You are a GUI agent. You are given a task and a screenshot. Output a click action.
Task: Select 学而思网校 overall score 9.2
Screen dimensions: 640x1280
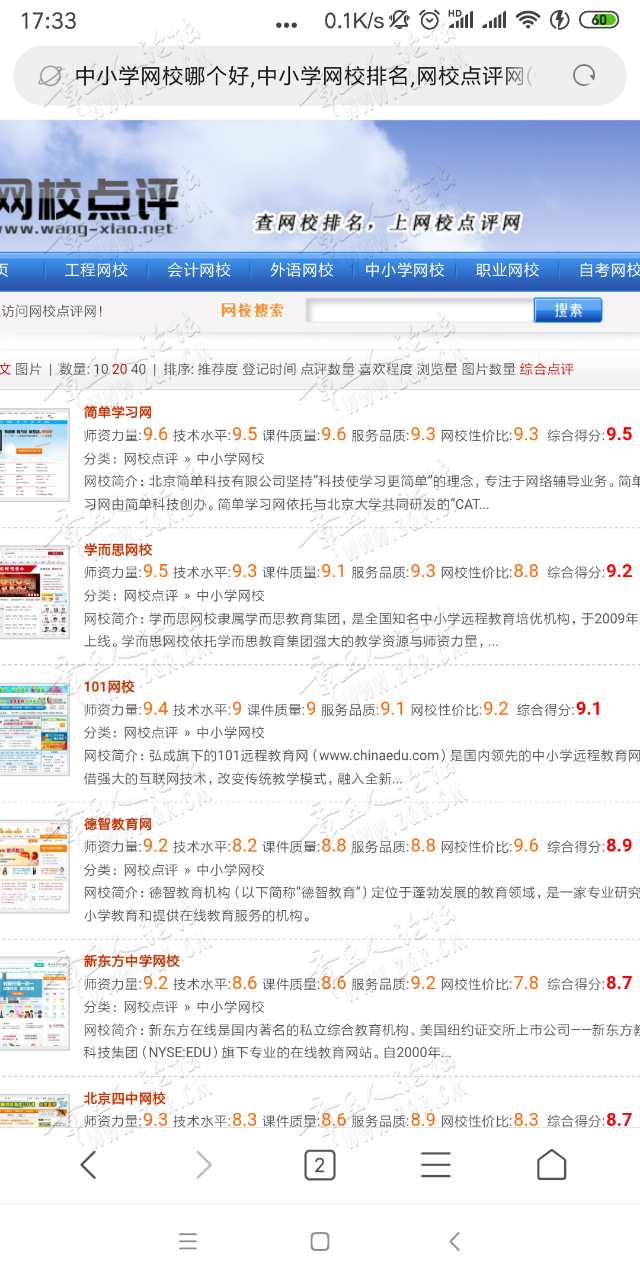click(619, 572)
